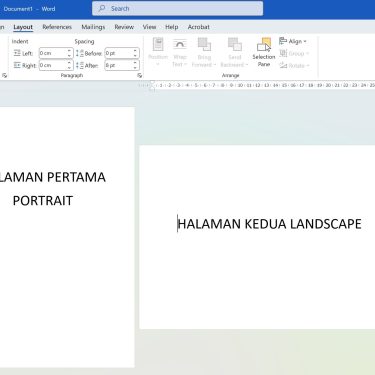This screenshot has width=375, height=375.
Task: Click the PERTAMA heading text
Action: (76, 177)
